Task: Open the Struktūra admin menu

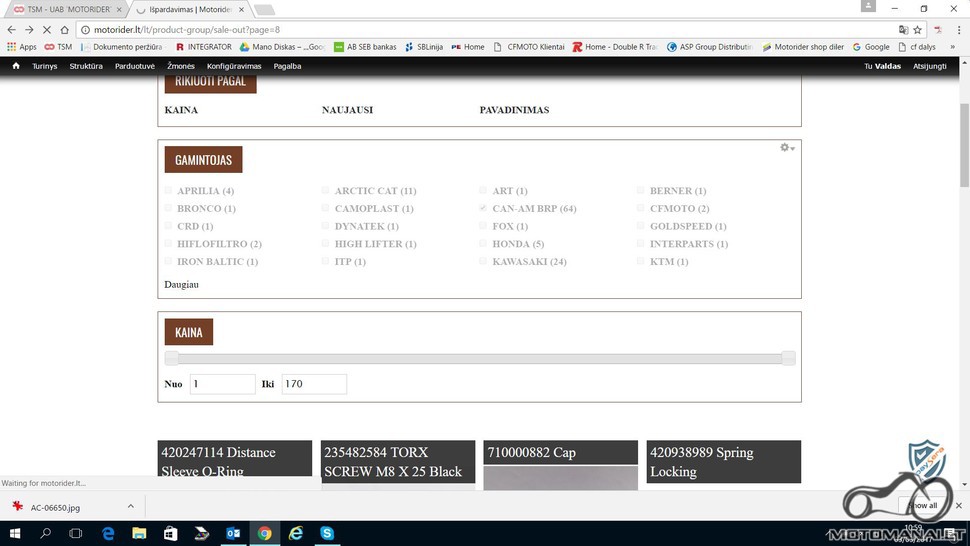Action: [x=86, y=66]
